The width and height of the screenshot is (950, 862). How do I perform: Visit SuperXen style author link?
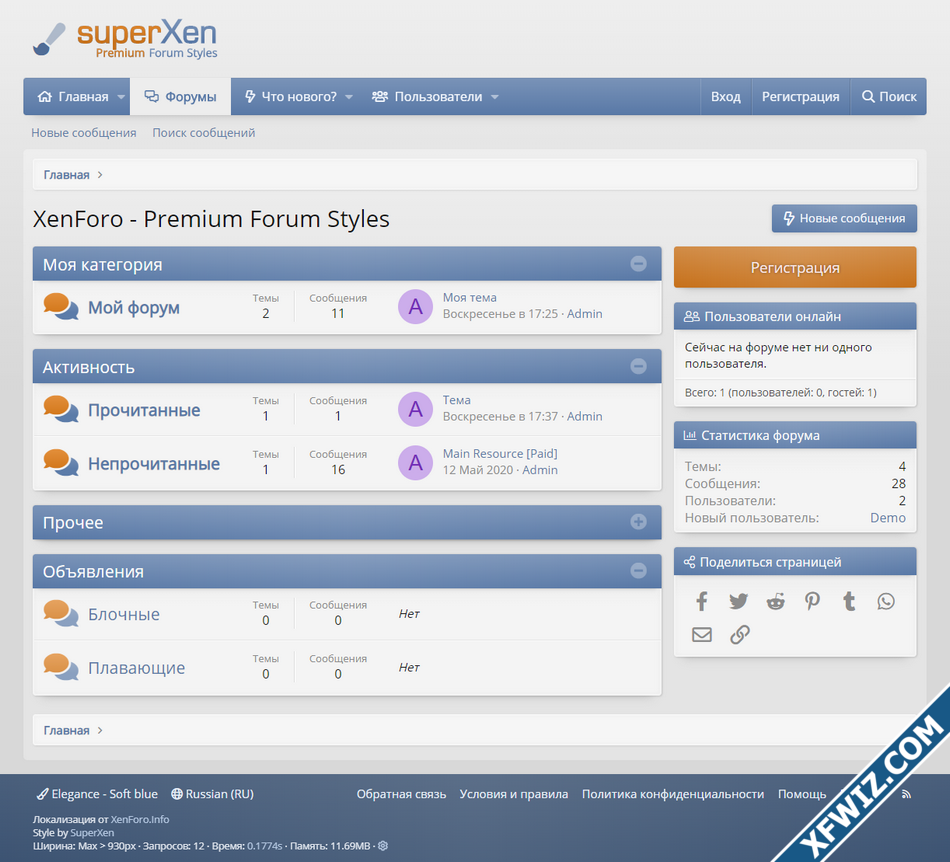pos(92,833)
